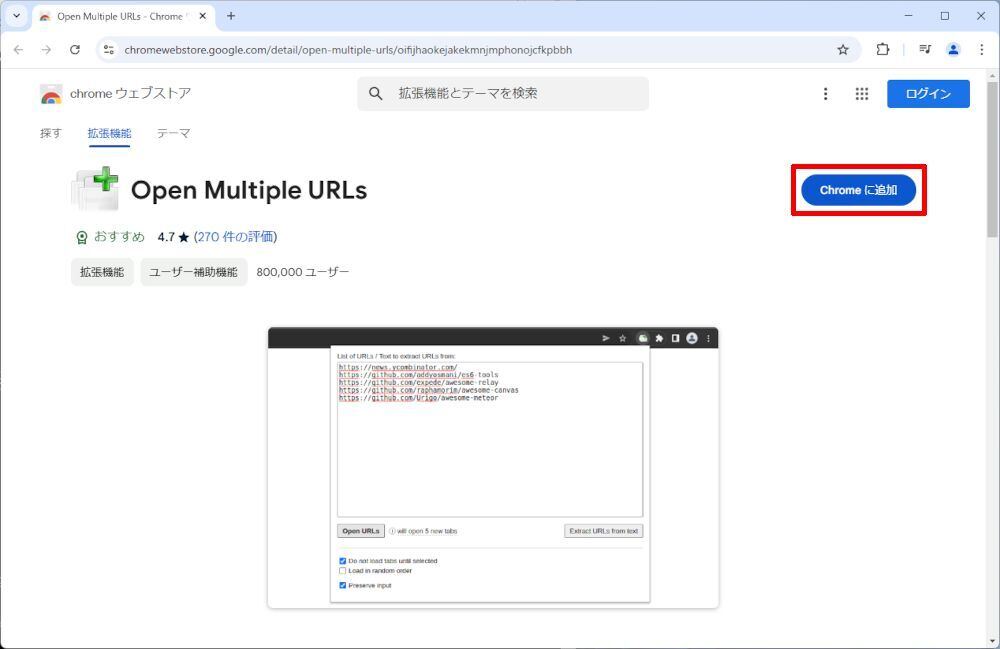Click the Open Multiple URLs extension icon

pyautogui.click(x=95, y=189)
